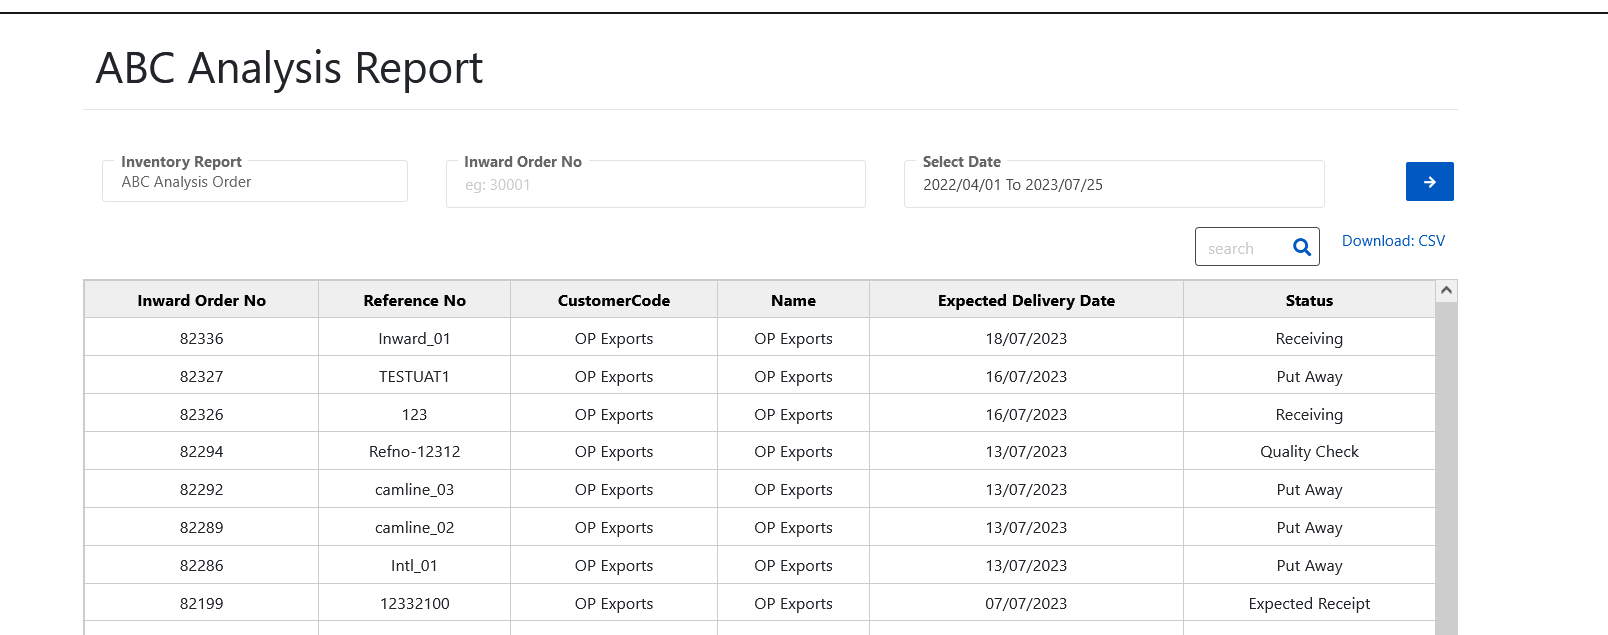Image resolution: width=1608 pixels, height=635 pixels.
Task: Click the magnifying glass search icon
Action: click(1301, 248)
